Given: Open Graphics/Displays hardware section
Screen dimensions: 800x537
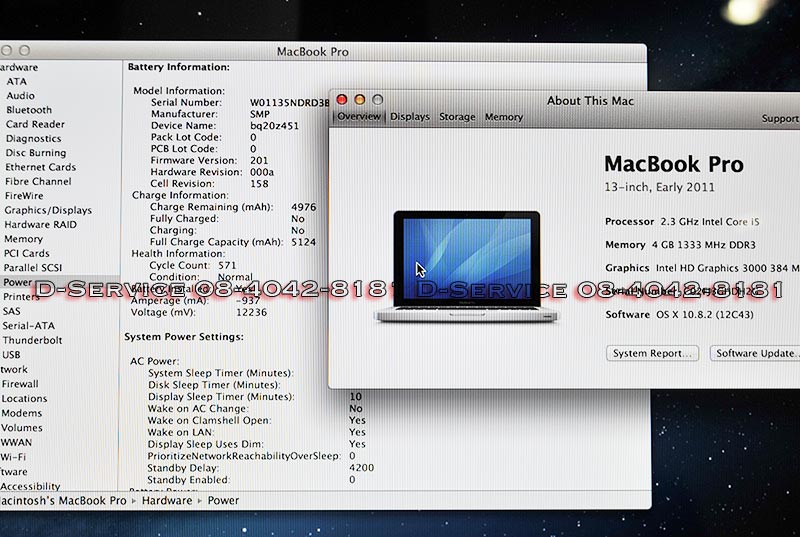Looking at the screenshot, I should coord(48,210).
